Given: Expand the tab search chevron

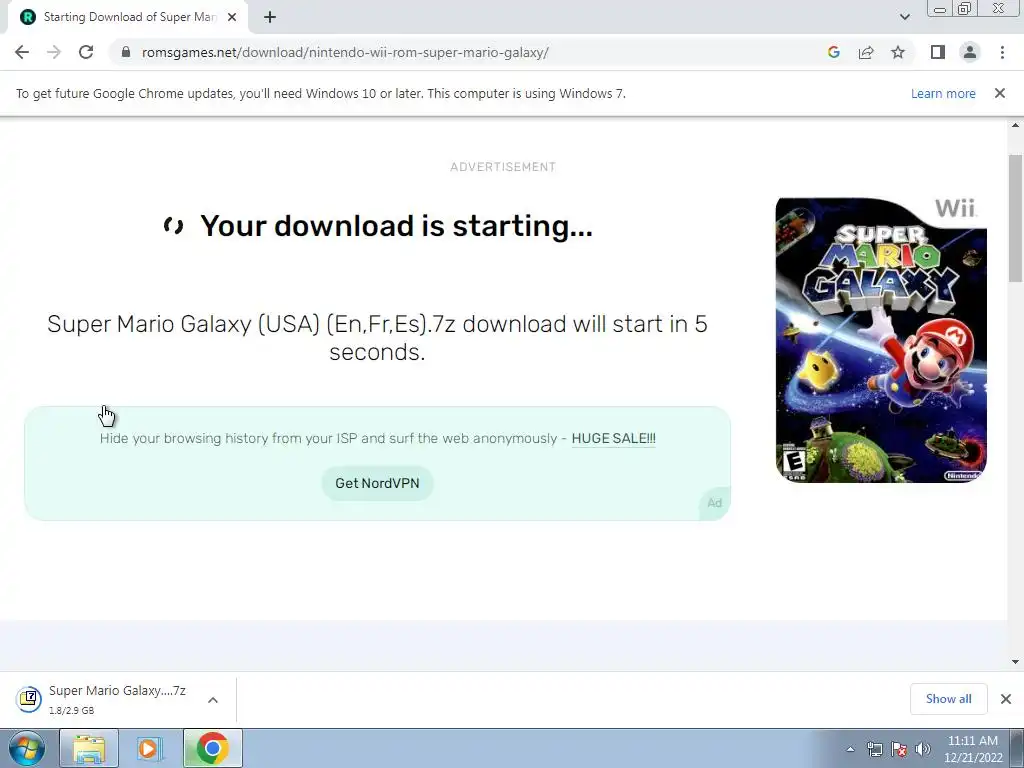Looking at the screenshot, I should (904, 18).
